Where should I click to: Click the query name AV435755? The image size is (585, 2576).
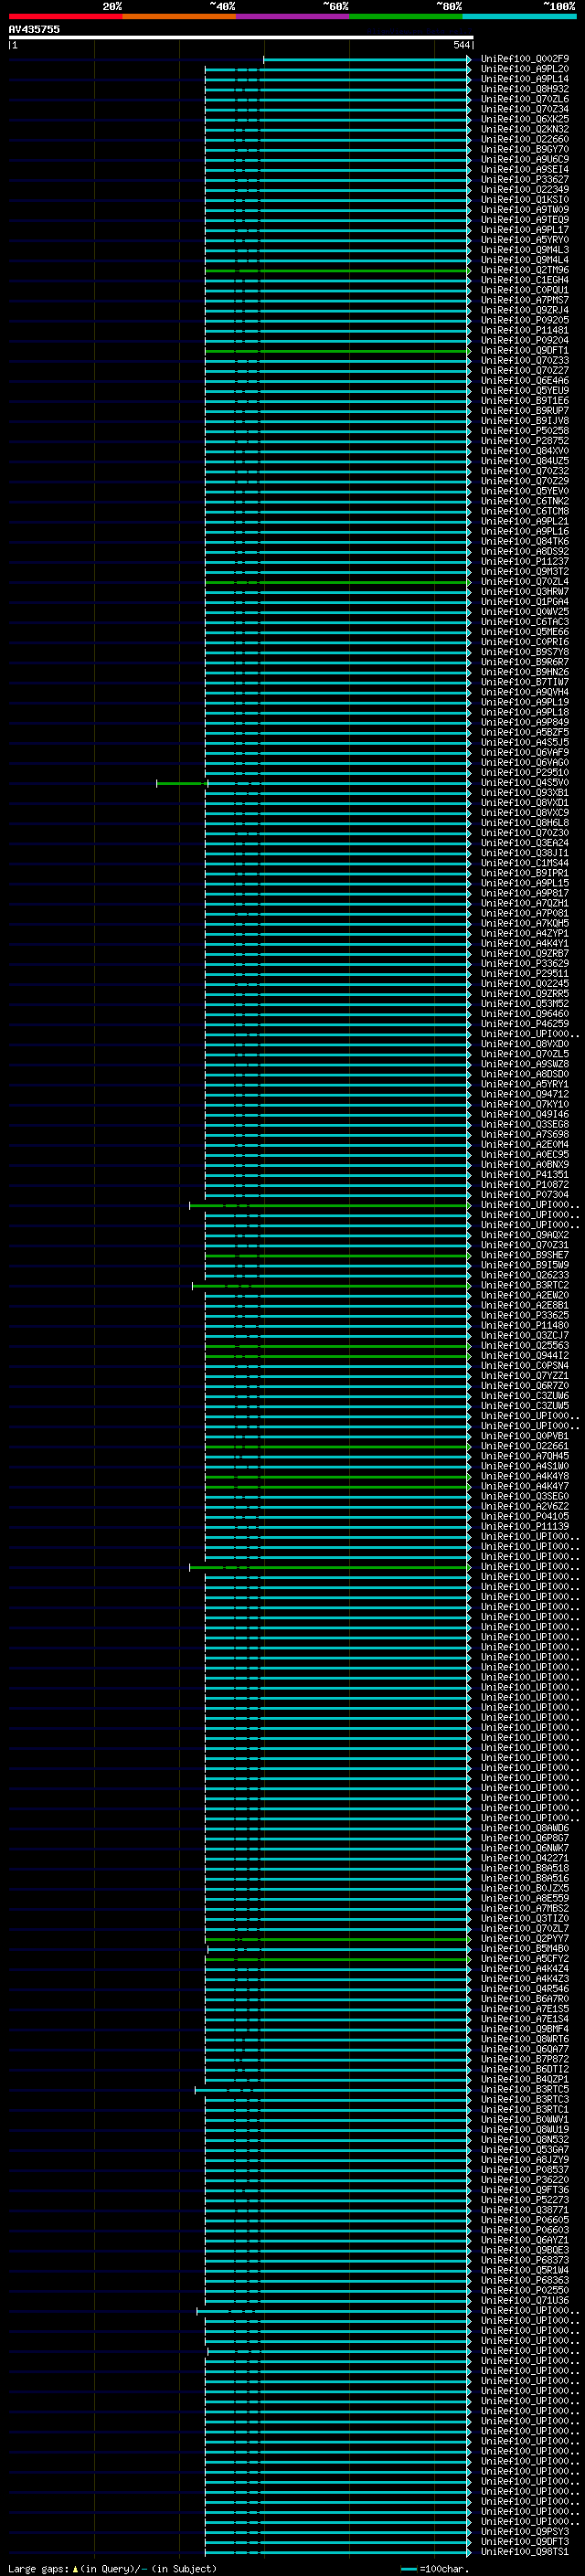coord(34,29)
